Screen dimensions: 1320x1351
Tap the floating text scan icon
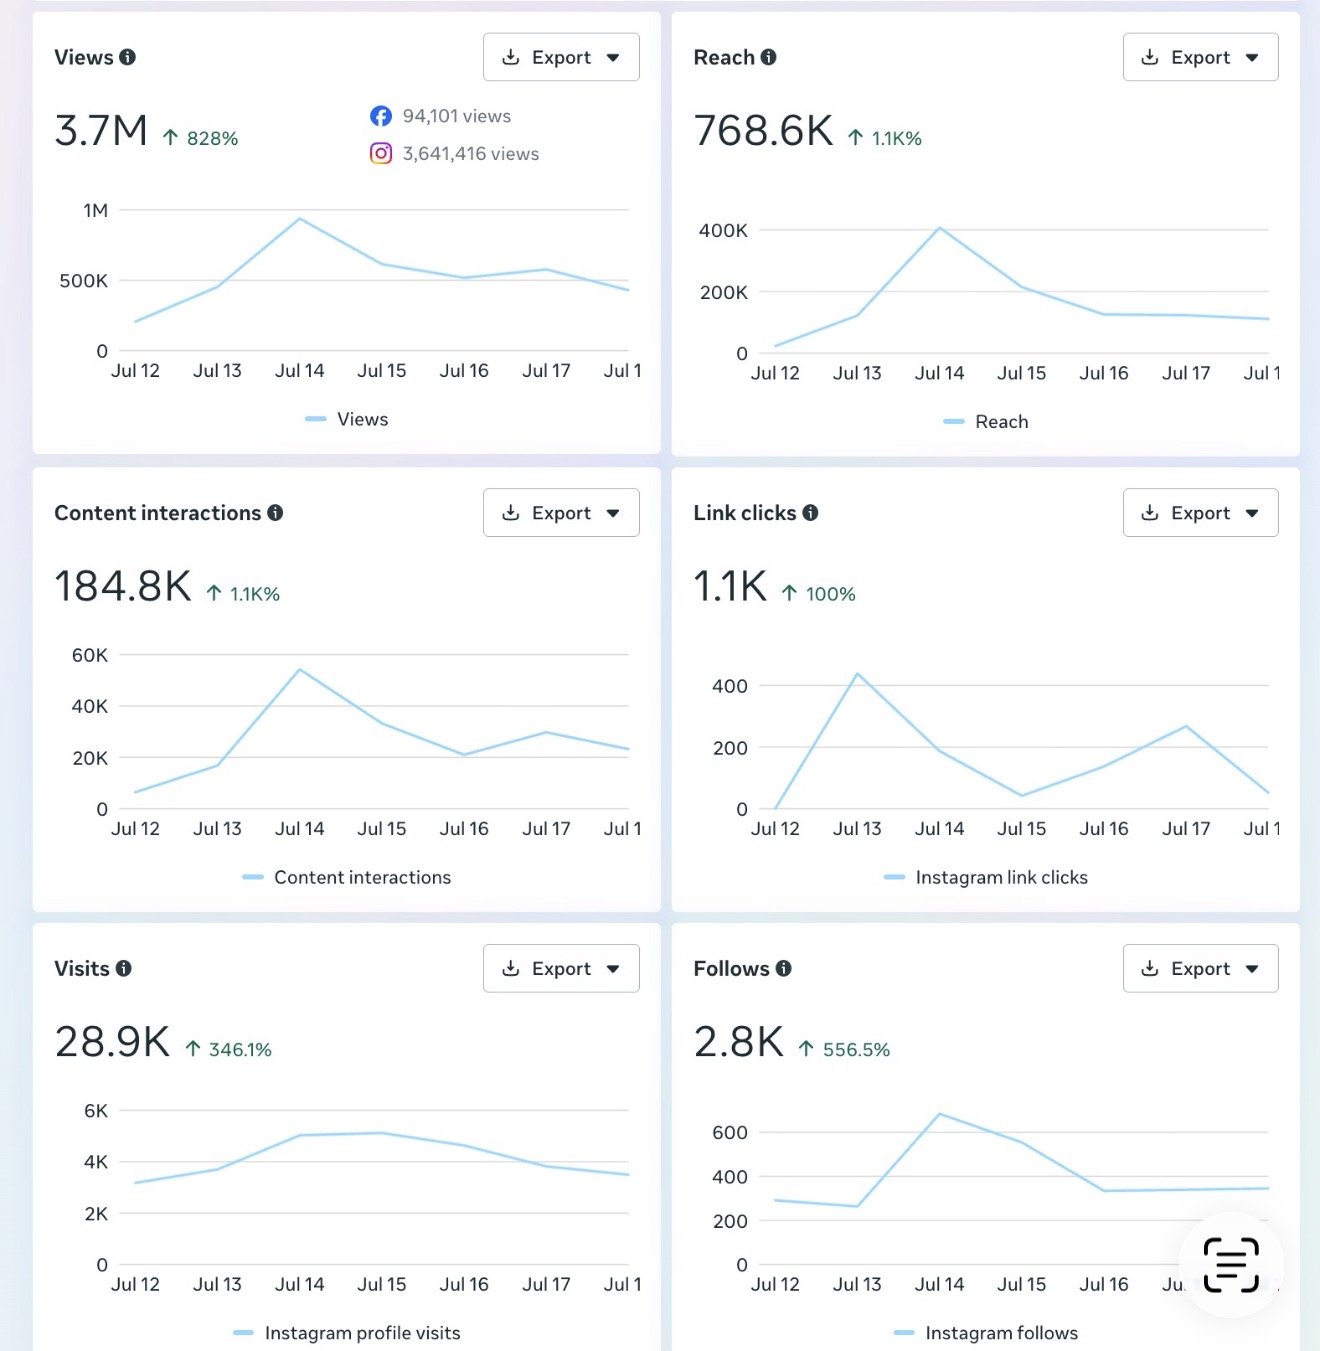[1231, 1265]
